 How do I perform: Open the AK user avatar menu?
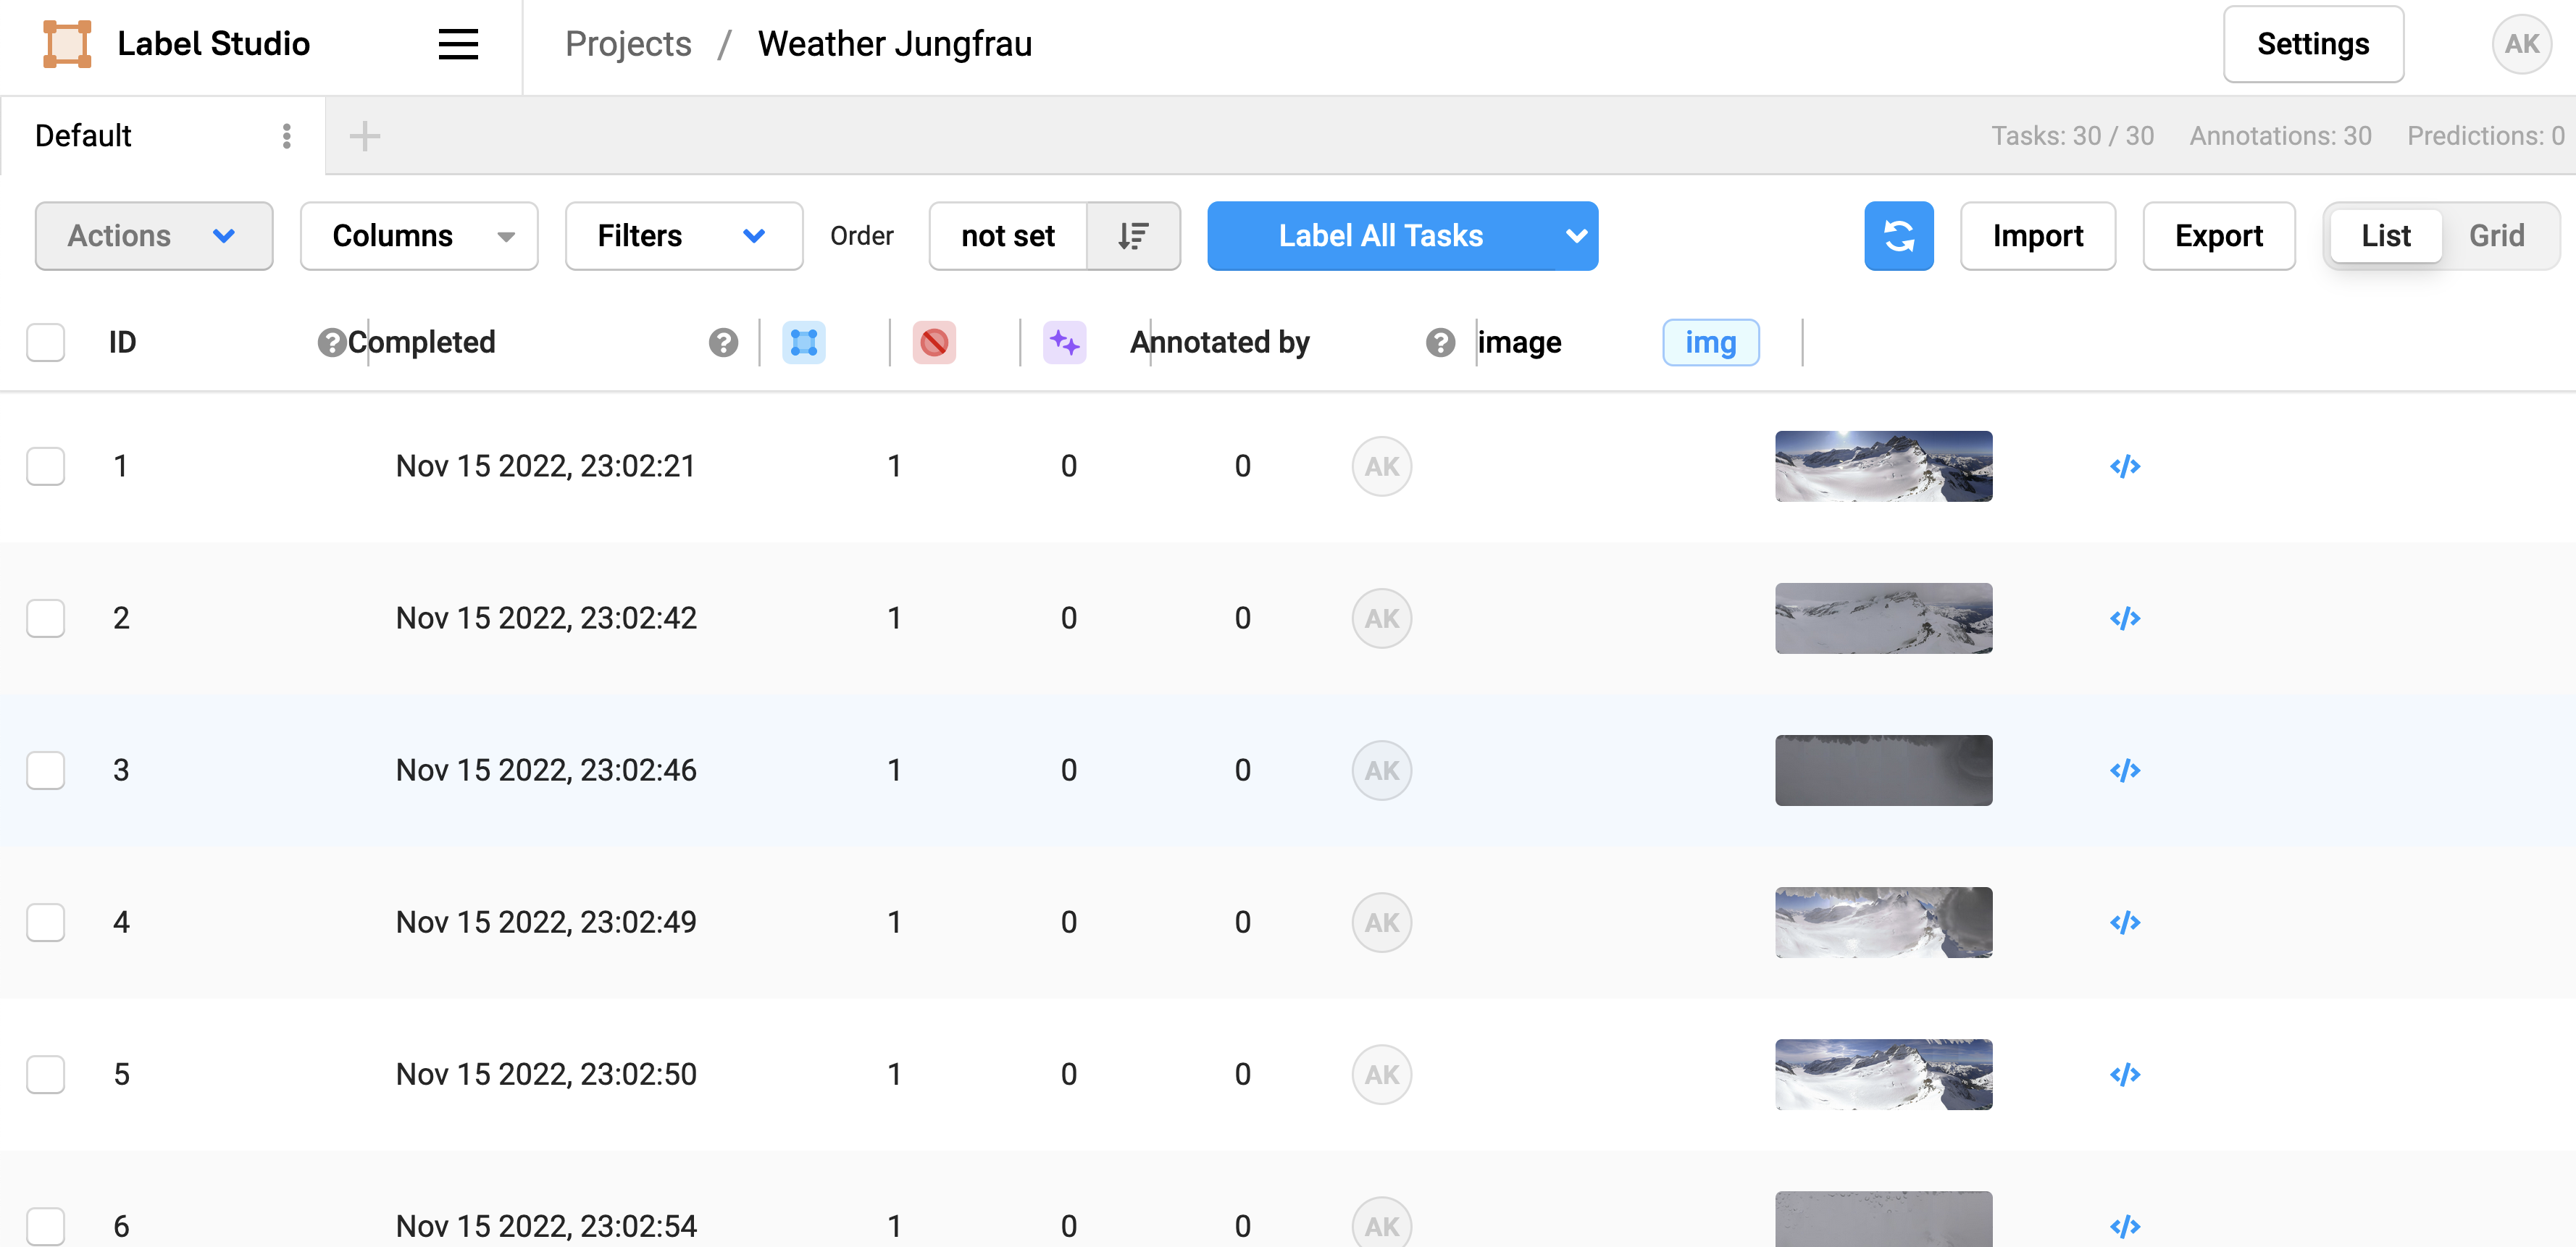[2521, 44]
